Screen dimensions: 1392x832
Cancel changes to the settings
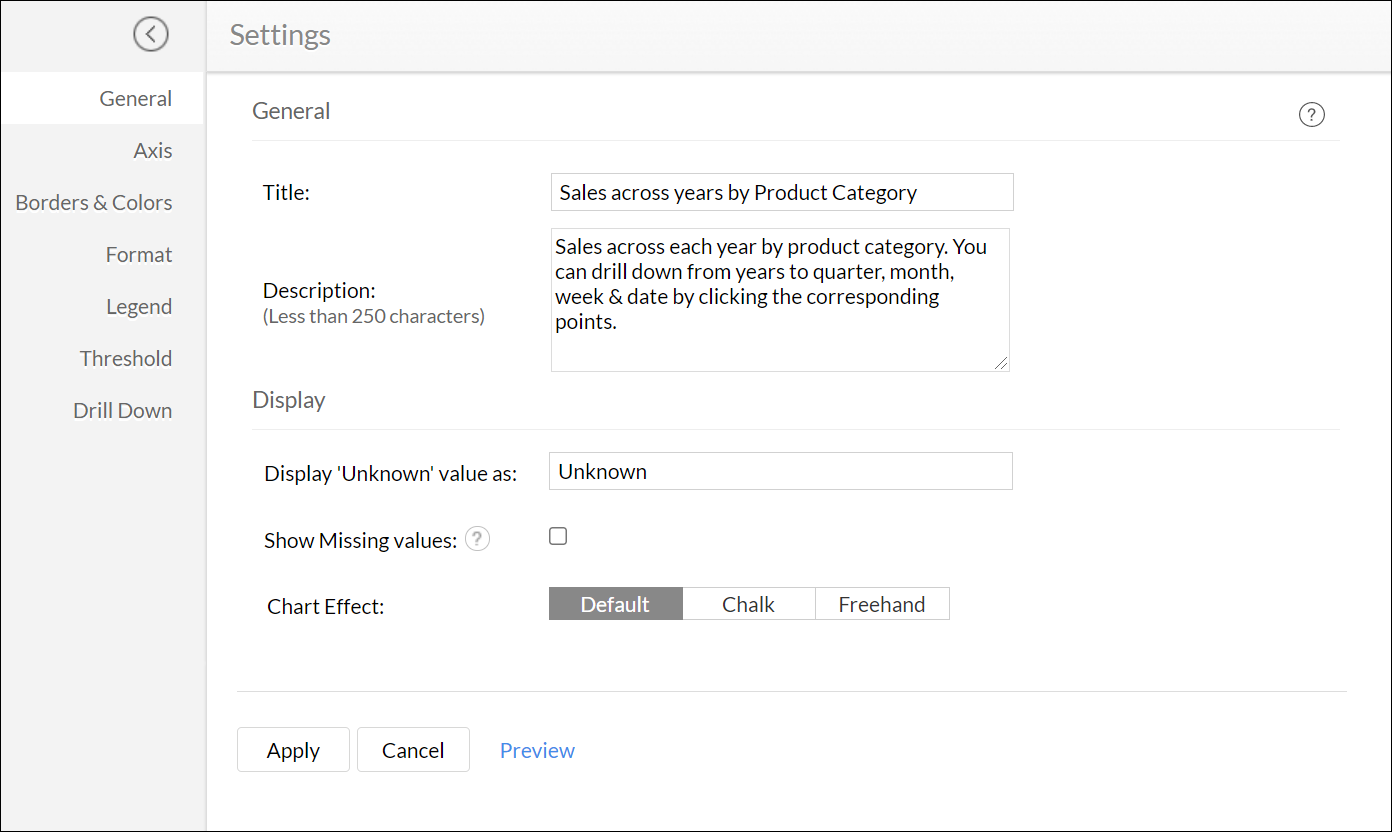click(413, 750)
